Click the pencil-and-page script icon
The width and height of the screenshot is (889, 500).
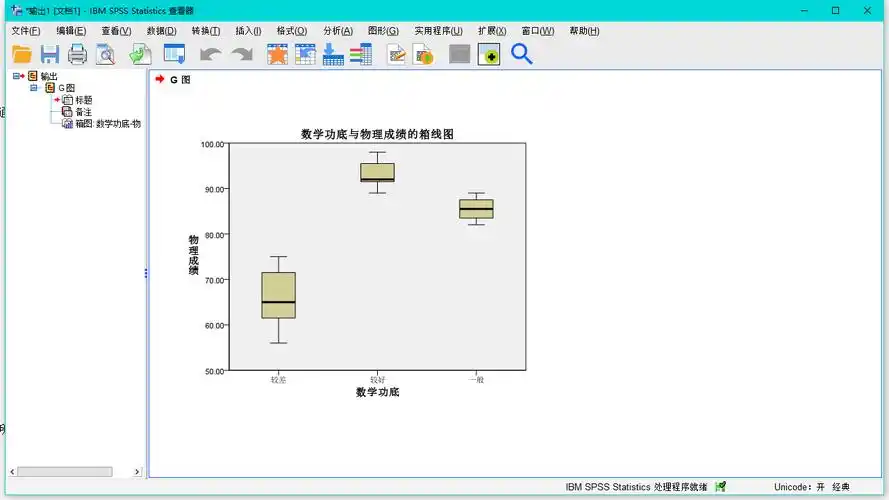396,54
